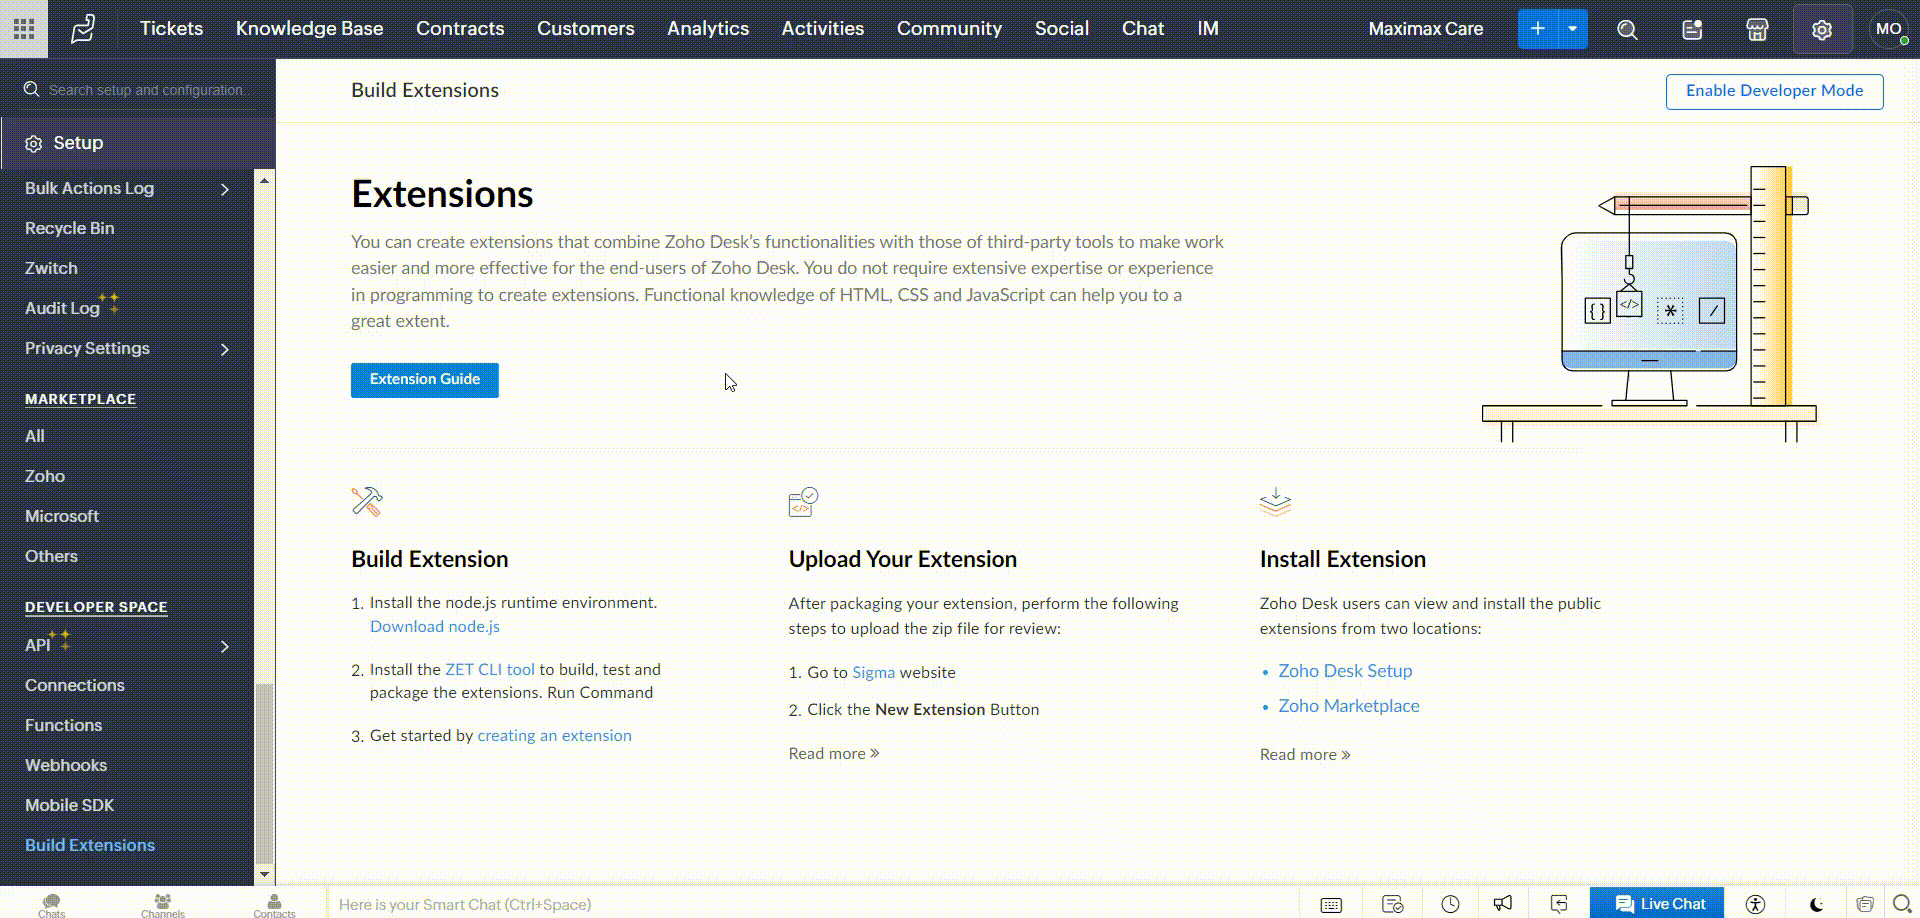This screenshot has height=918, width=1920.
Task: Click the announcements megaphone icon
Action: [1503, 904]
